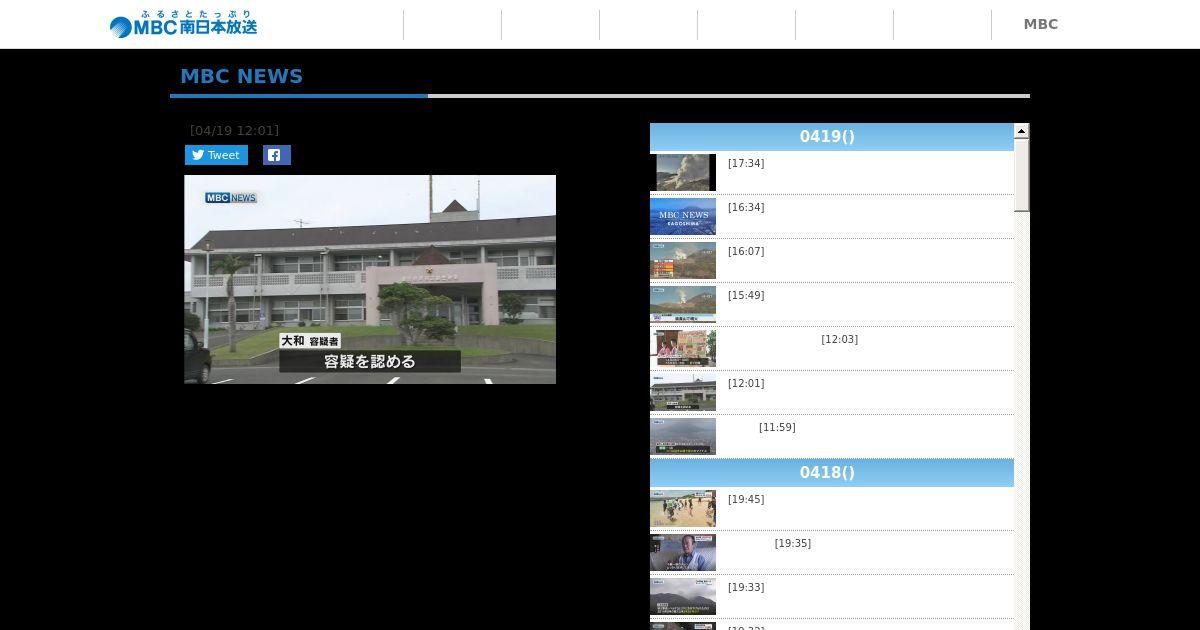Click the news list scrollbar thumb
1200x630 pixels.
click(x=1022, y=175)
